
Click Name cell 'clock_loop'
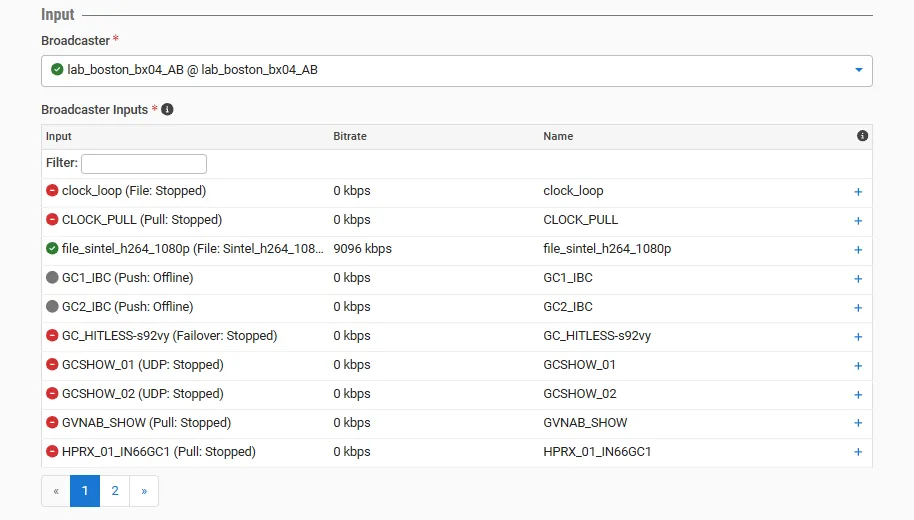(x=573, y=191)
